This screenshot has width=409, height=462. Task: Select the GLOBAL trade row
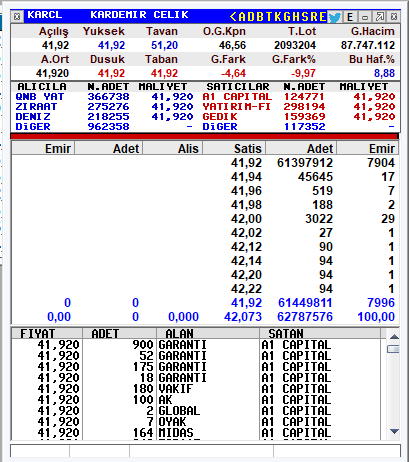196,411
